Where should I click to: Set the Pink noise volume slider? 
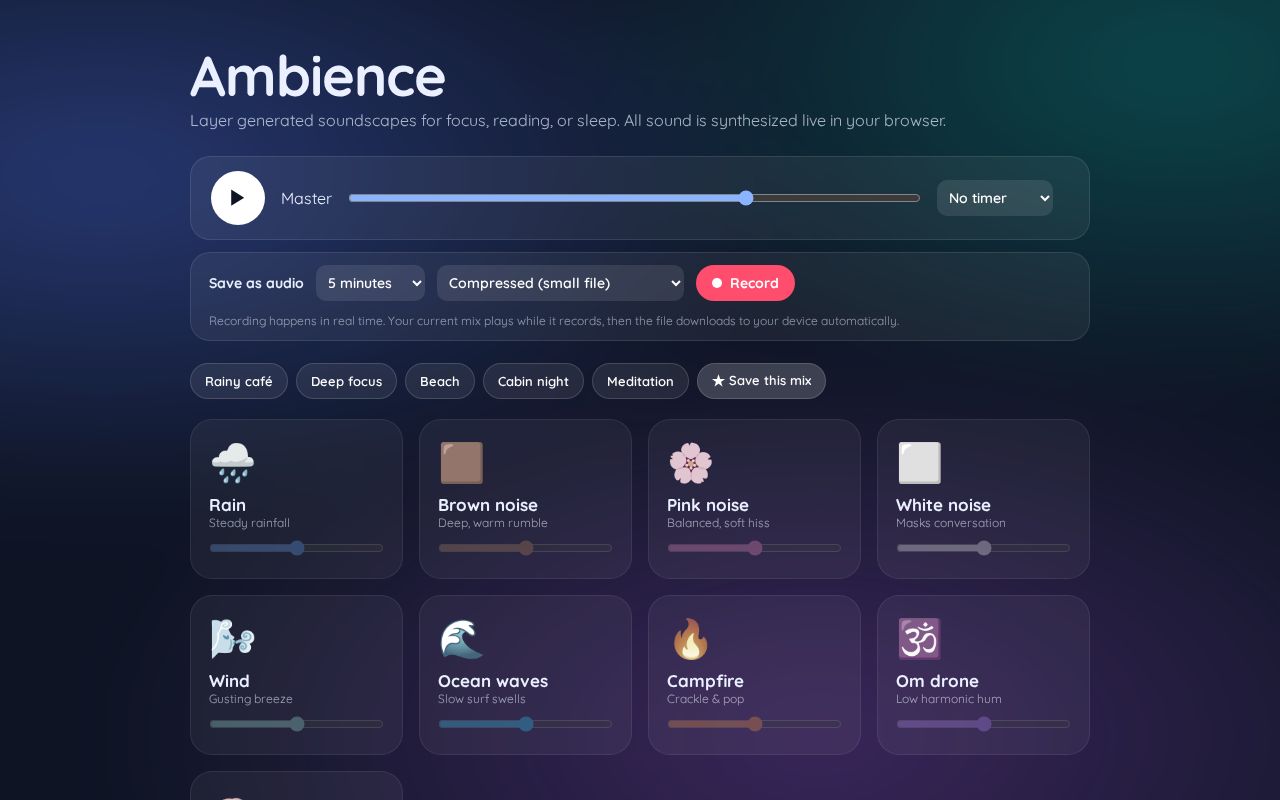[x=754, y=548]
